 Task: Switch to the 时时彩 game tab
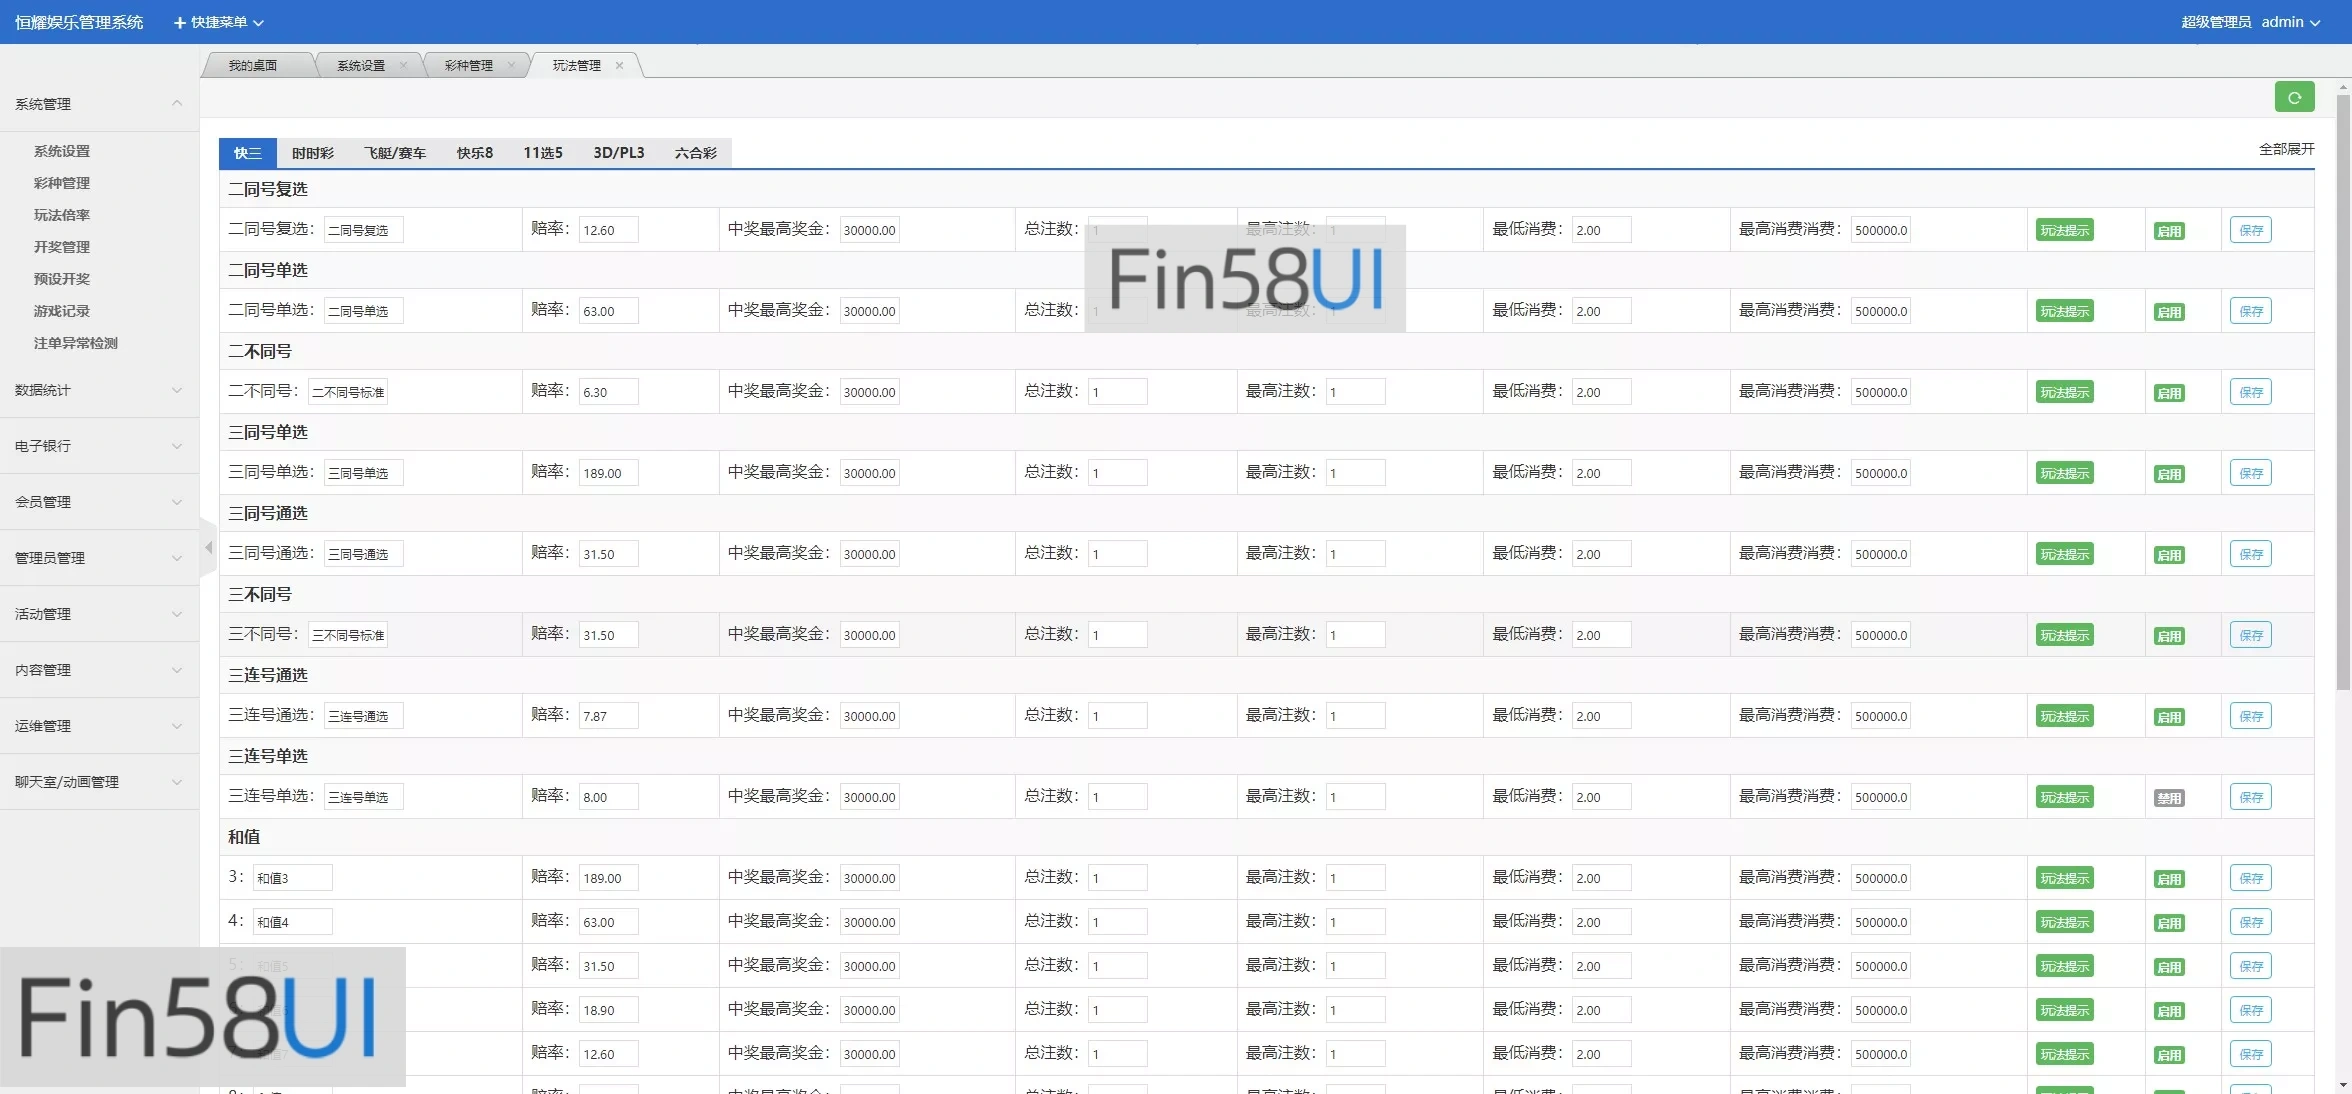click(313, 153)
